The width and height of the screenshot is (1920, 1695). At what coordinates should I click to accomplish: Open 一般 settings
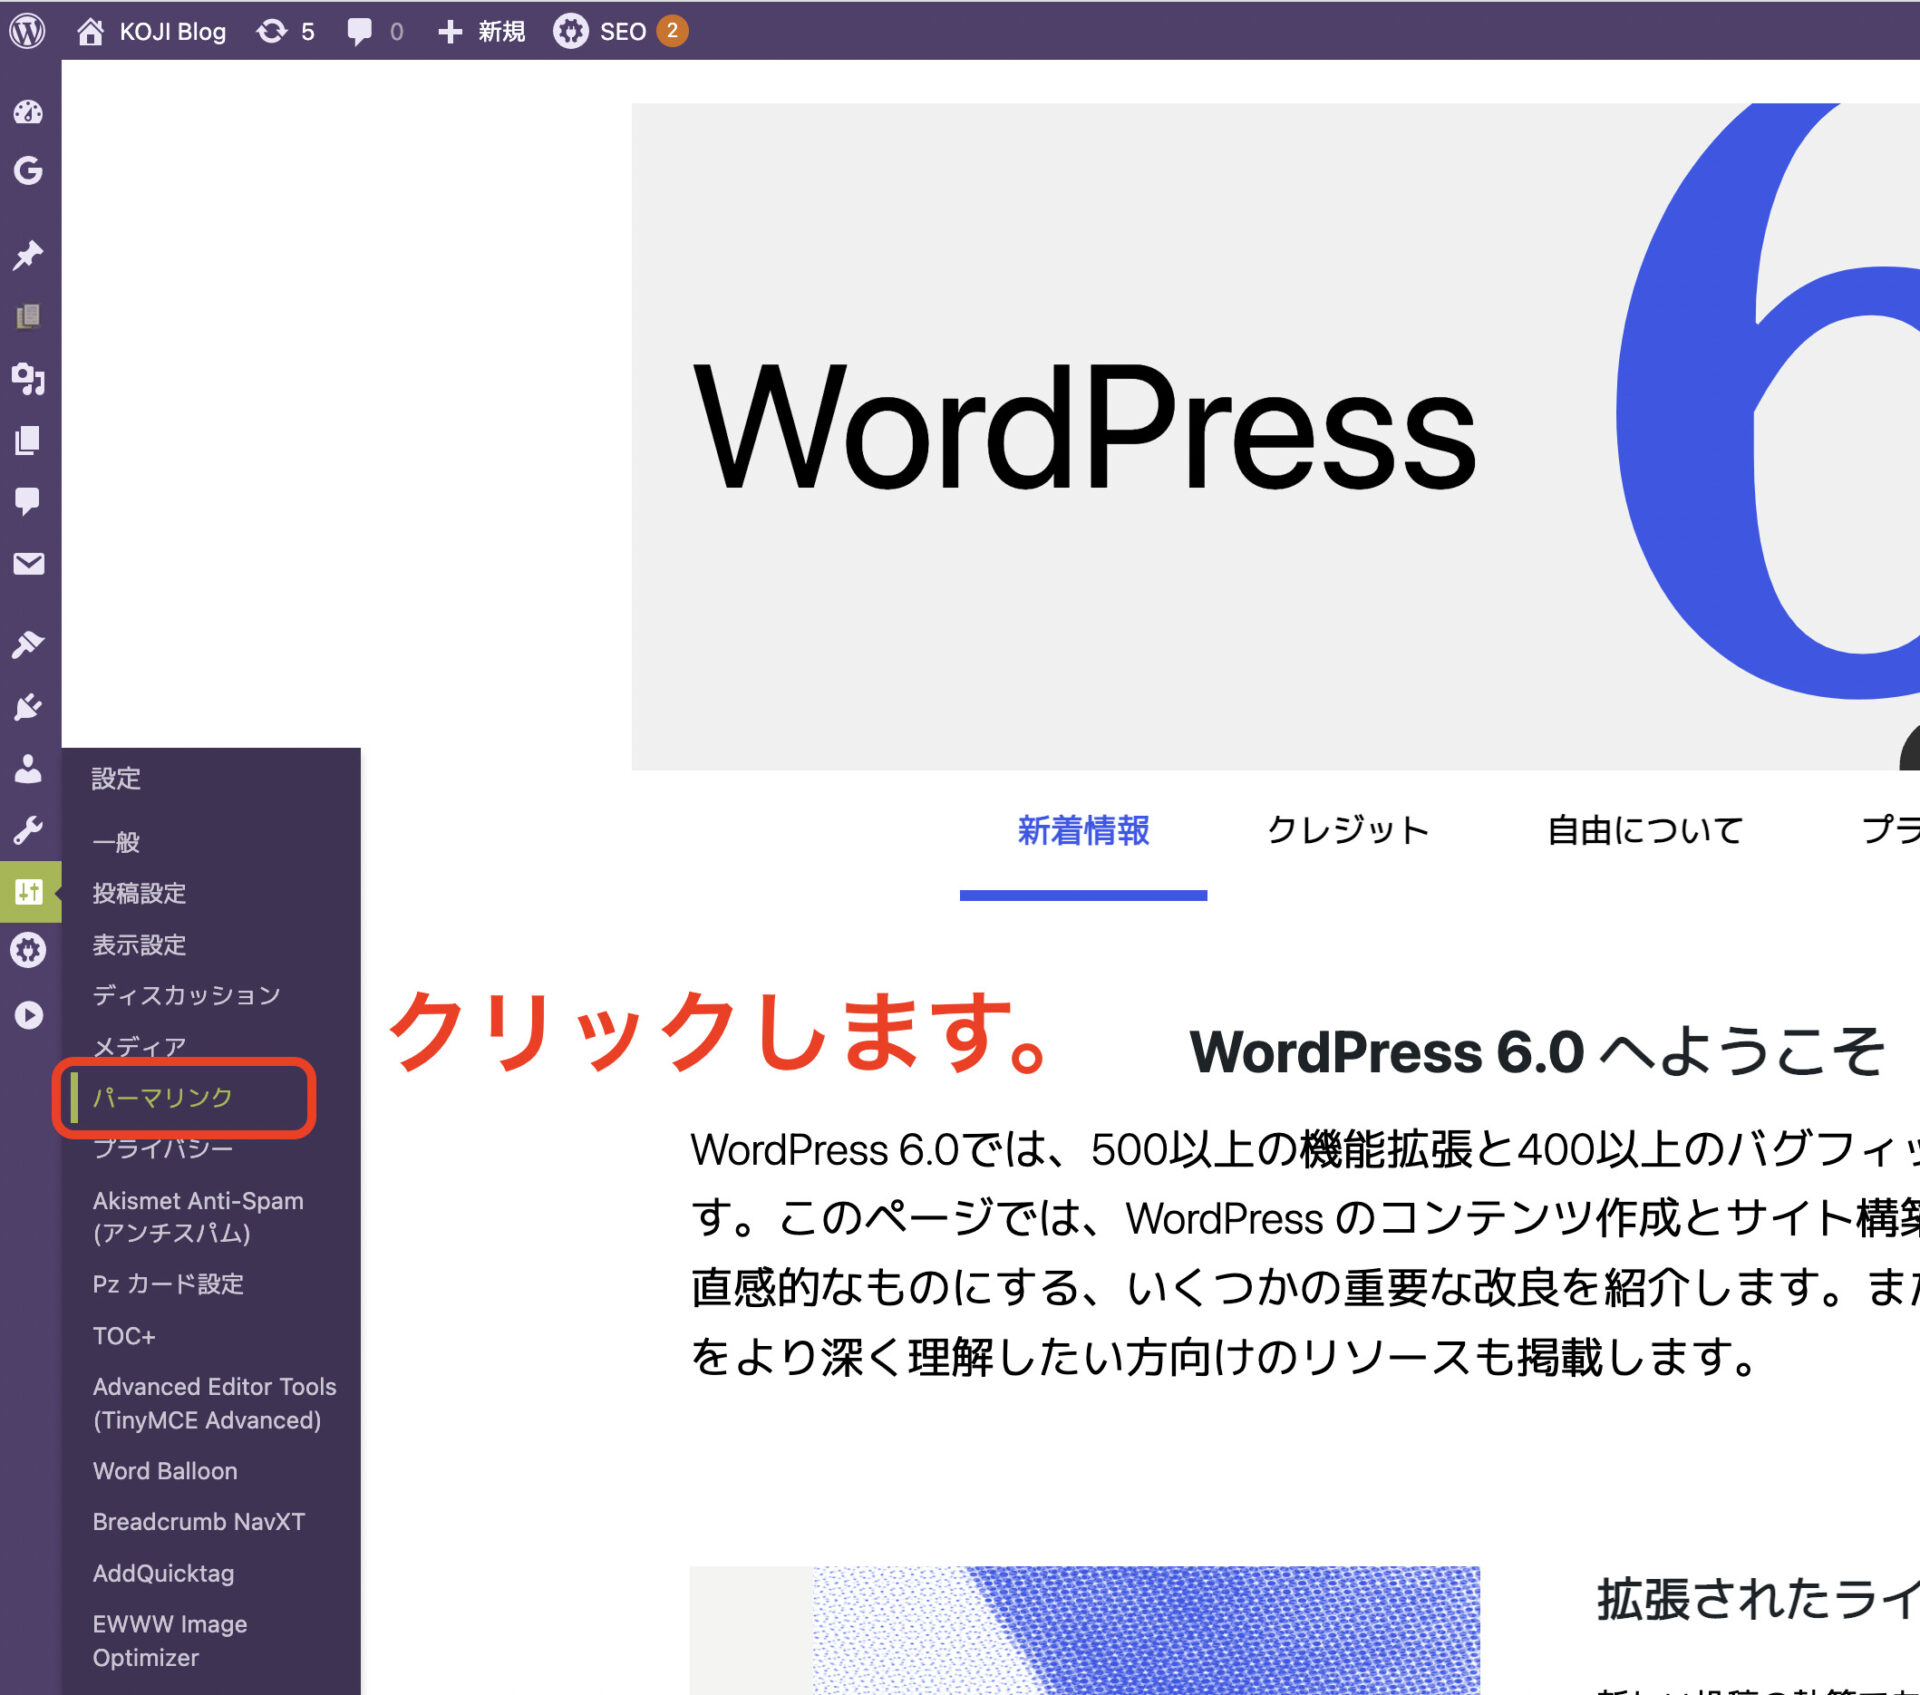coord(116,842)
